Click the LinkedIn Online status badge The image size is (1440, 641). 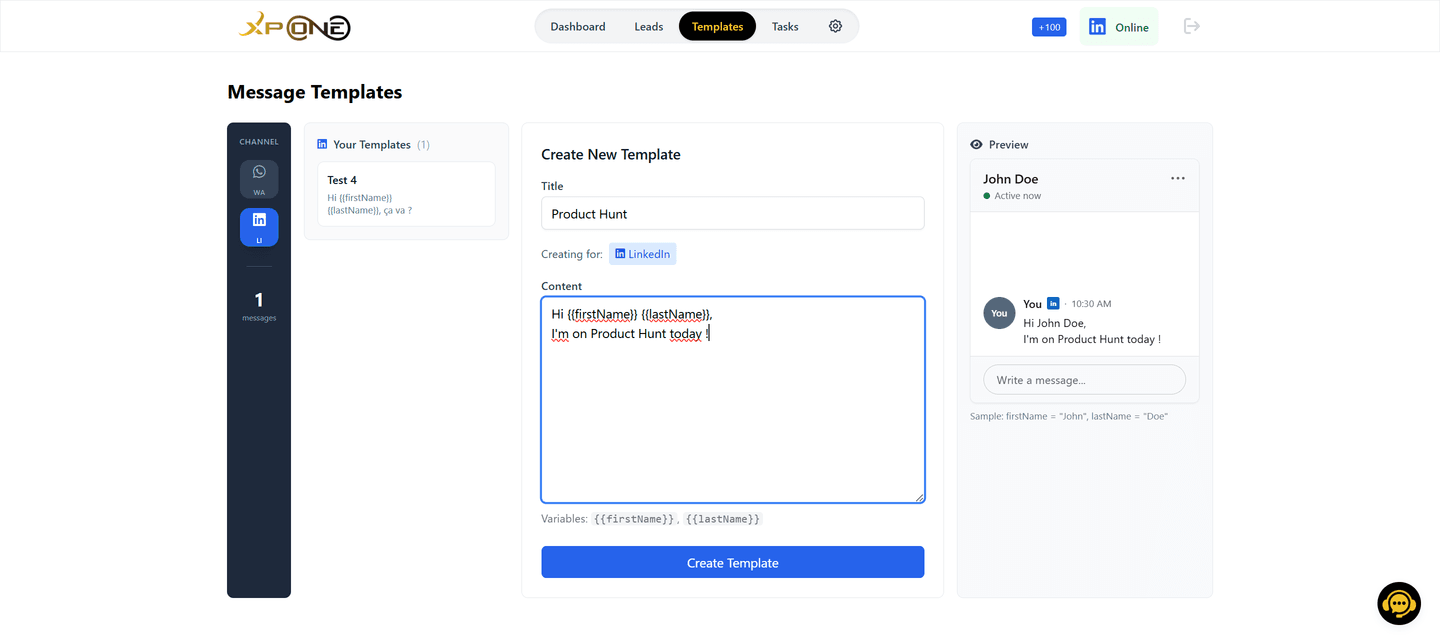1119,27
